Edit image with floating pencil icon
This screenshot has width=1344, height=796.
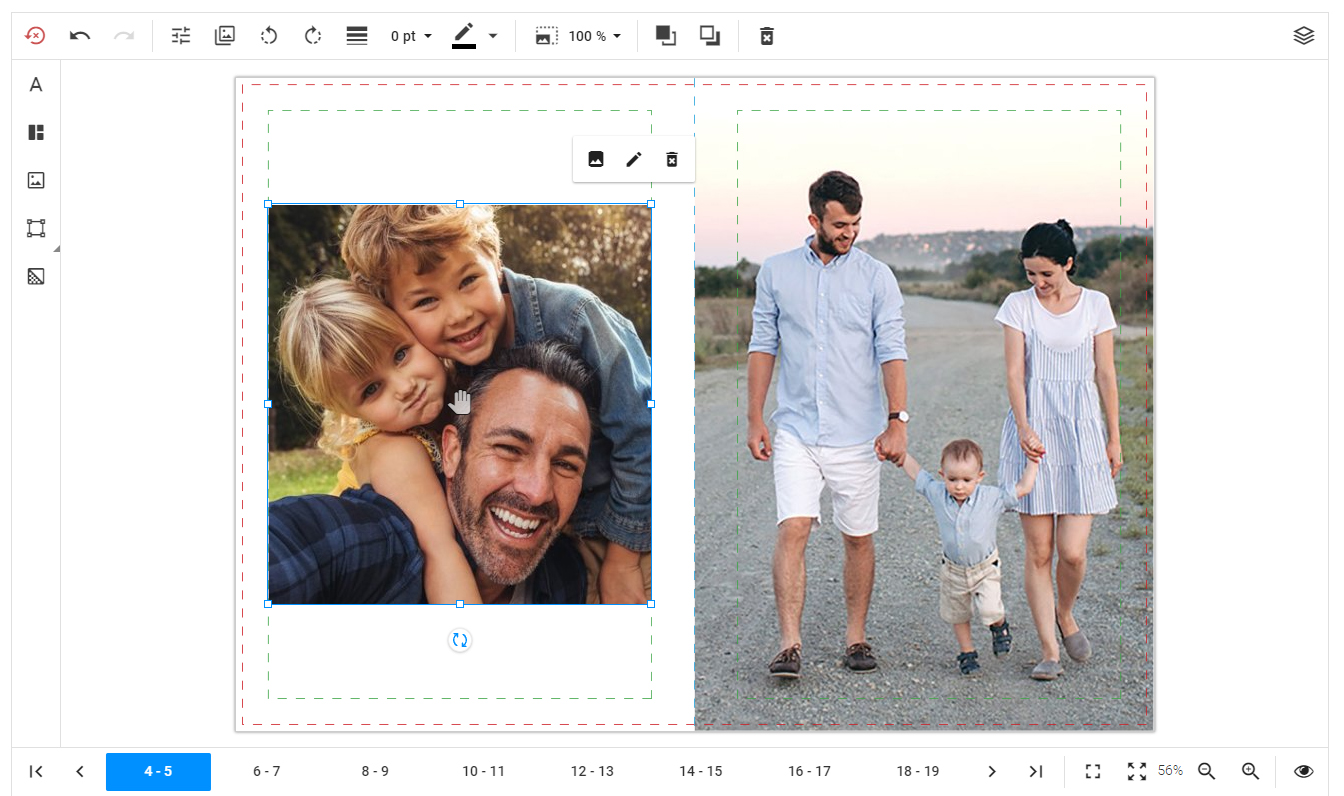point(634,159)
